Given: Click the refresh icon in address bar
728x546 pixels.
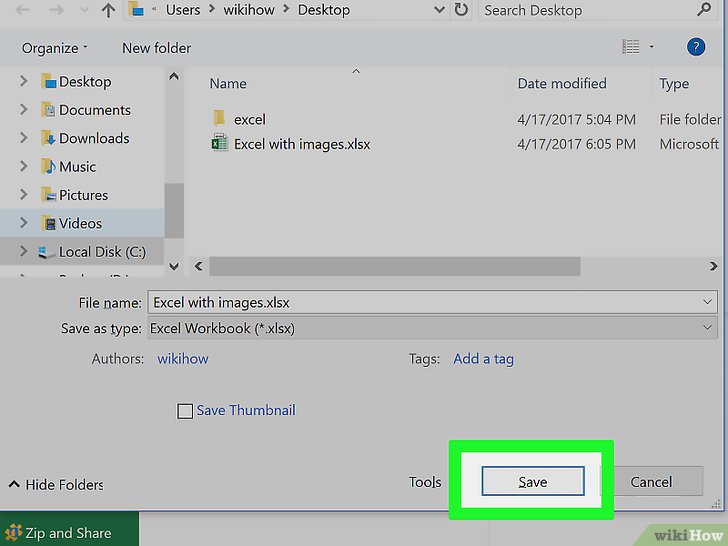Looking at the screenshot, I should tap(461, 9).
